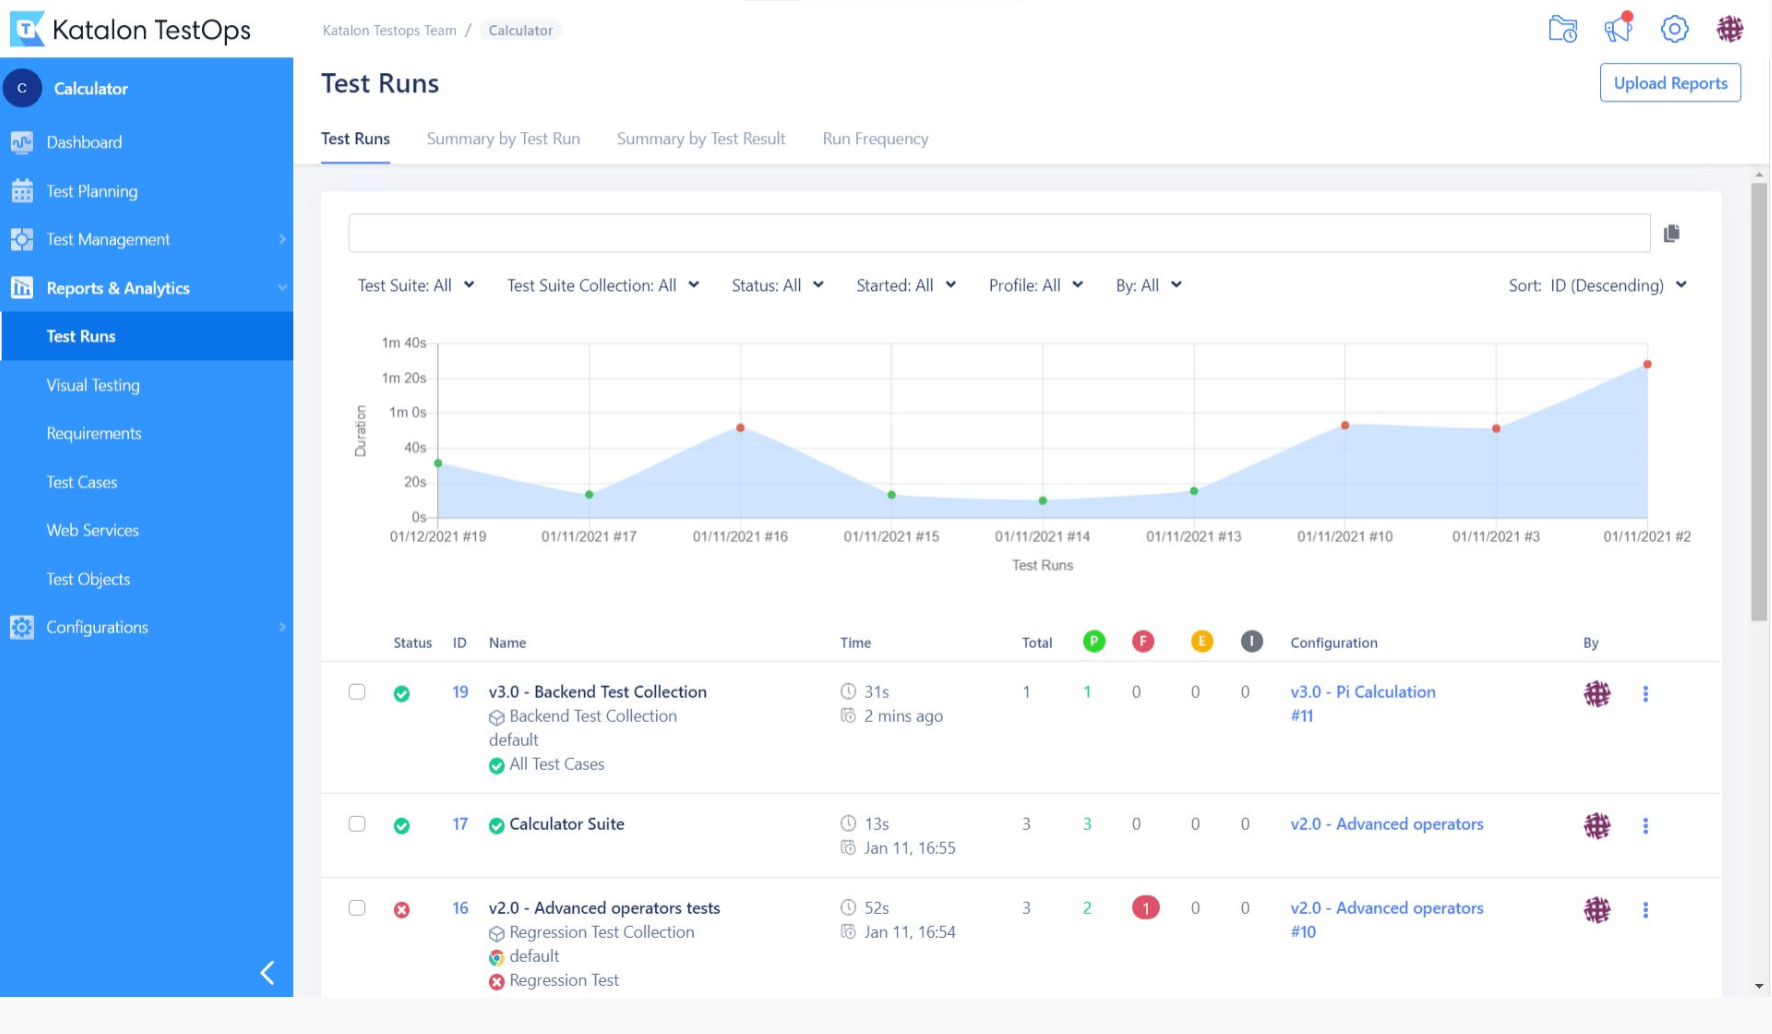Open more options for test run 16
Viewport: 1772px width, 1034px height.
1645,909
